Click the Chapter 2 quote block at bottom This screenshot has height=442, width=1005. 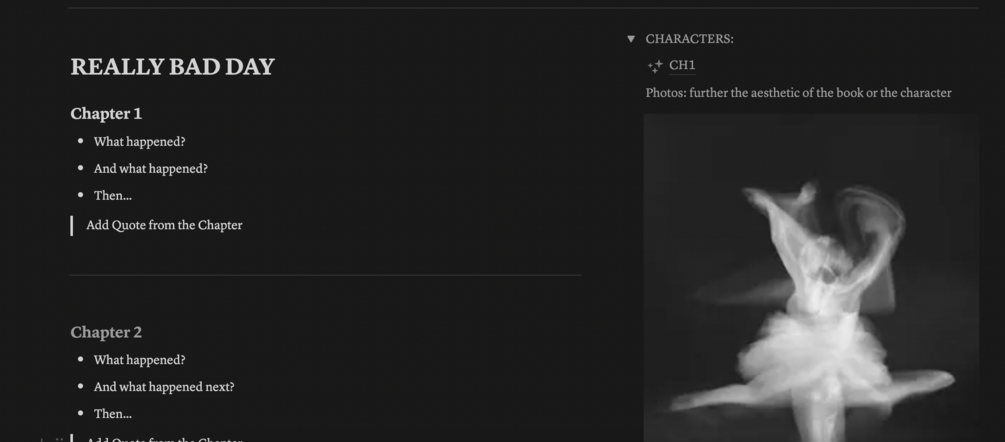(x=164, y=439)
